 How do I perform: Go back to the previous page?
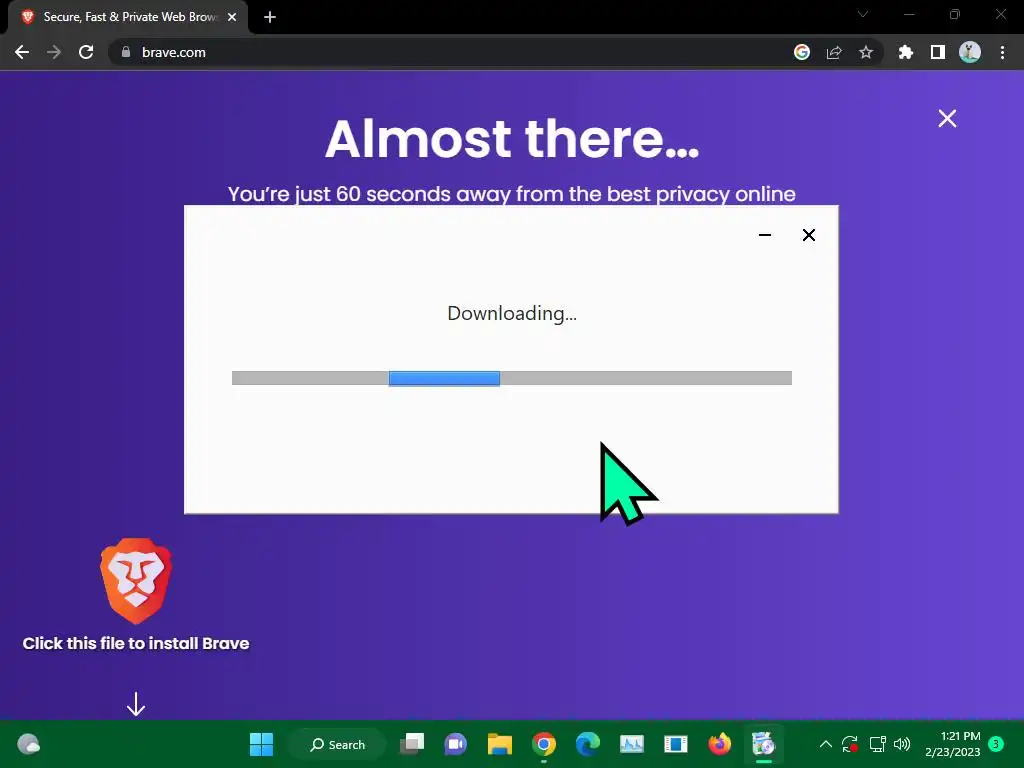22,52
